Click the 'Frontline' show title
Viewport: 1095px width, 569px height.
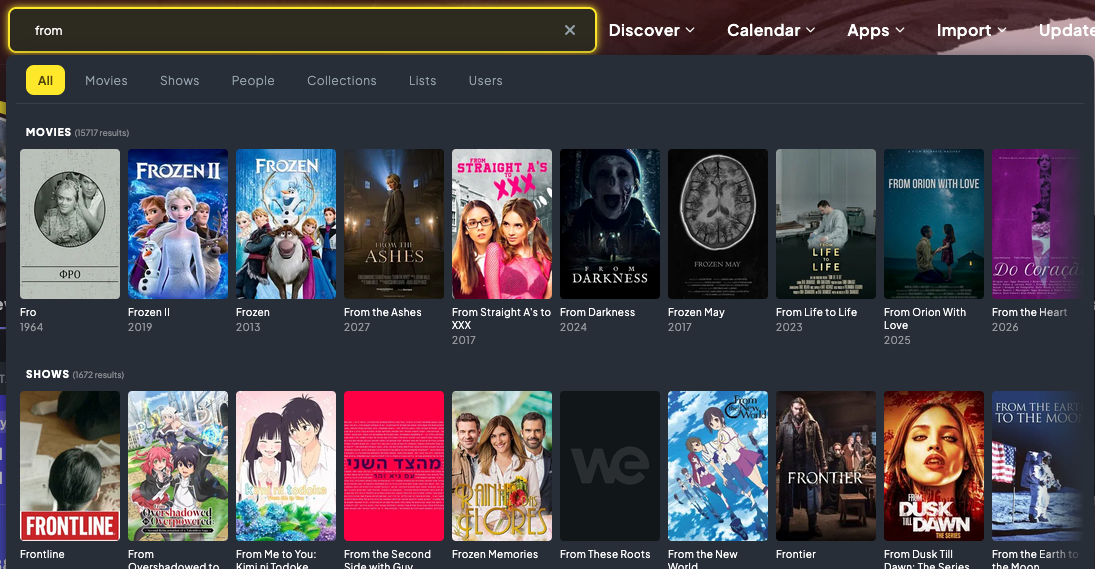[42, 554]
